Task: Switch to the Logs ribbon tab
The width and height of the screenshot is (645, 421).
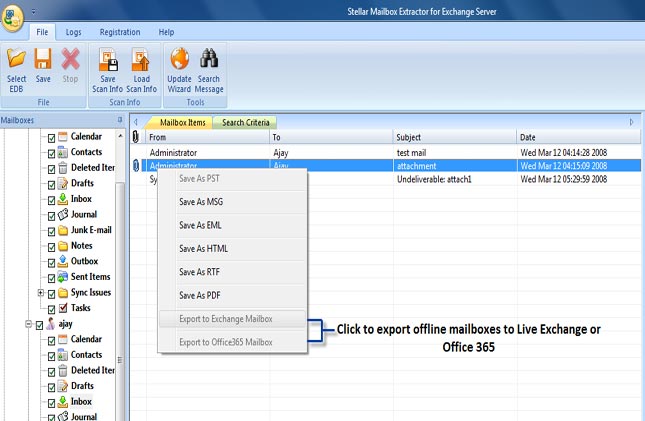Action: pos(74,32)
